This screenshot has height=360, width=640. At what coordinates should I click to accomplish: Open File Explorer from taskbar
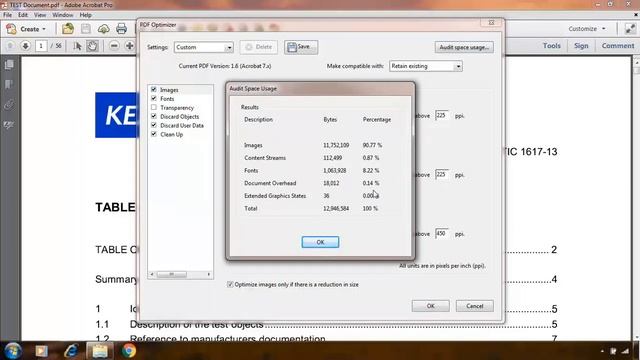[100, 351]
